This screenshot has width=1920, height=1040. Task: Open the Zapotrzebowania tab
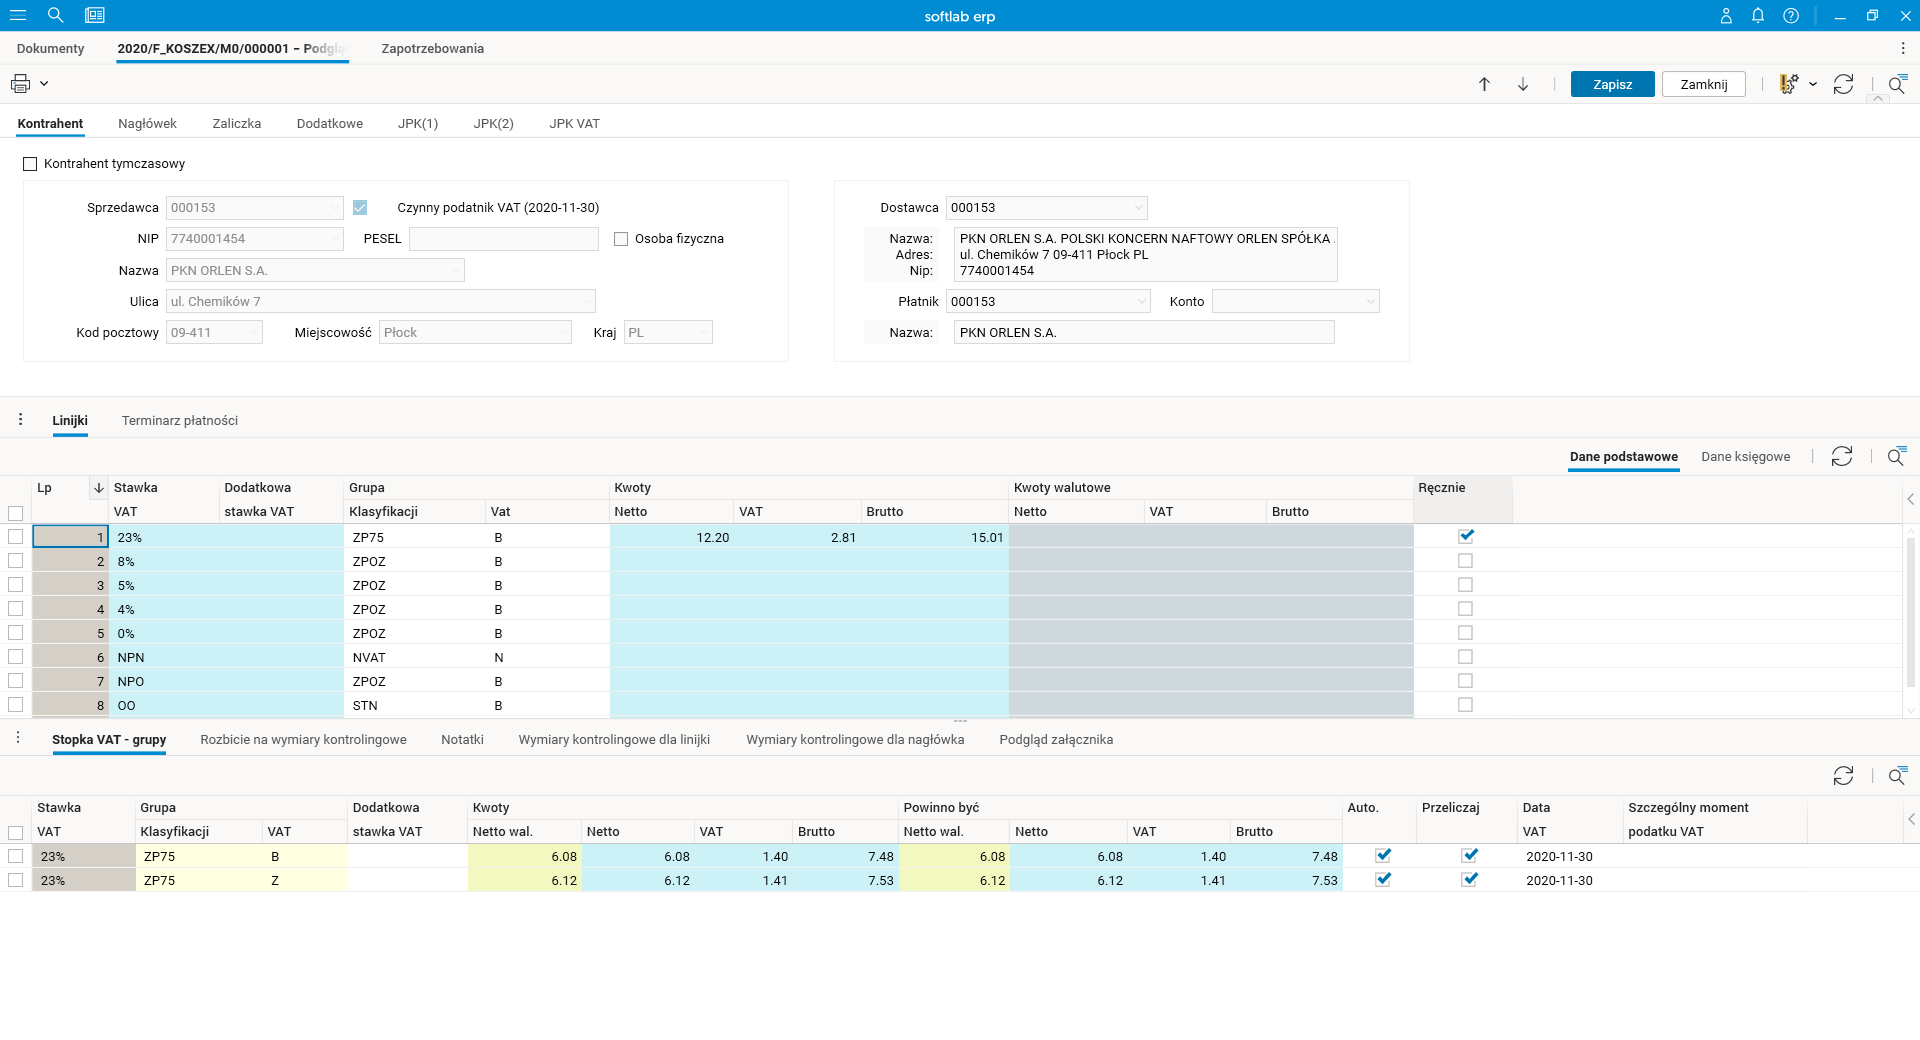click(433, 48)
